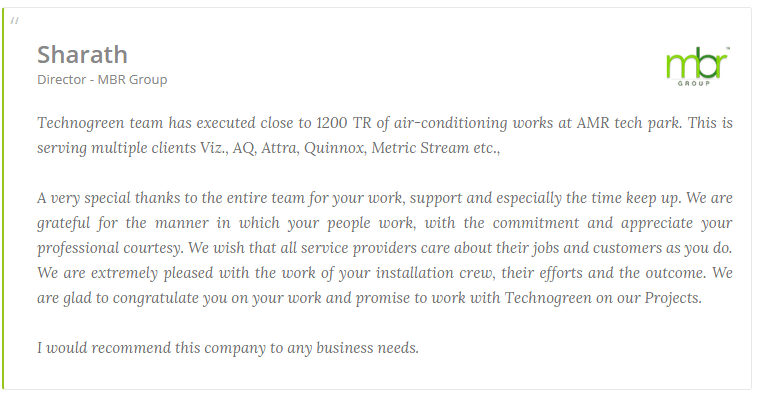Click the green vertical accent bar

pos(3,199)
